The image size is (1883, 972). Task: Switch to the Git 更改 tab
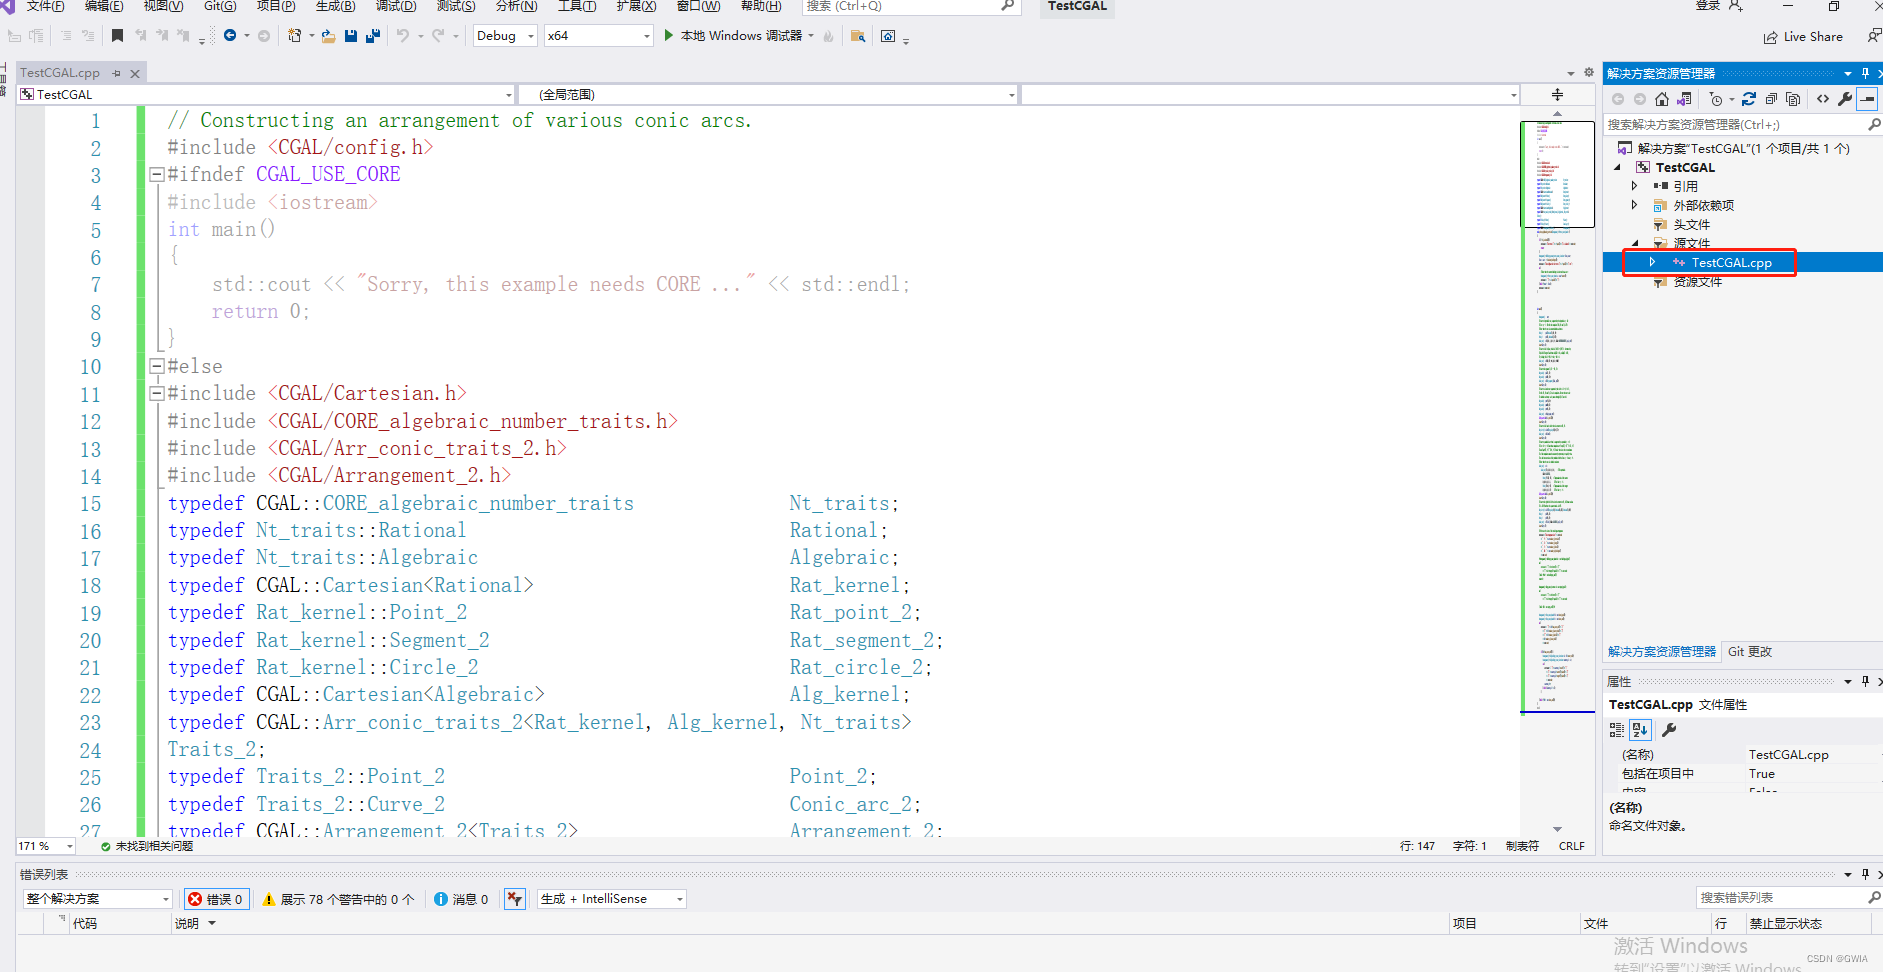point(1750,652)
